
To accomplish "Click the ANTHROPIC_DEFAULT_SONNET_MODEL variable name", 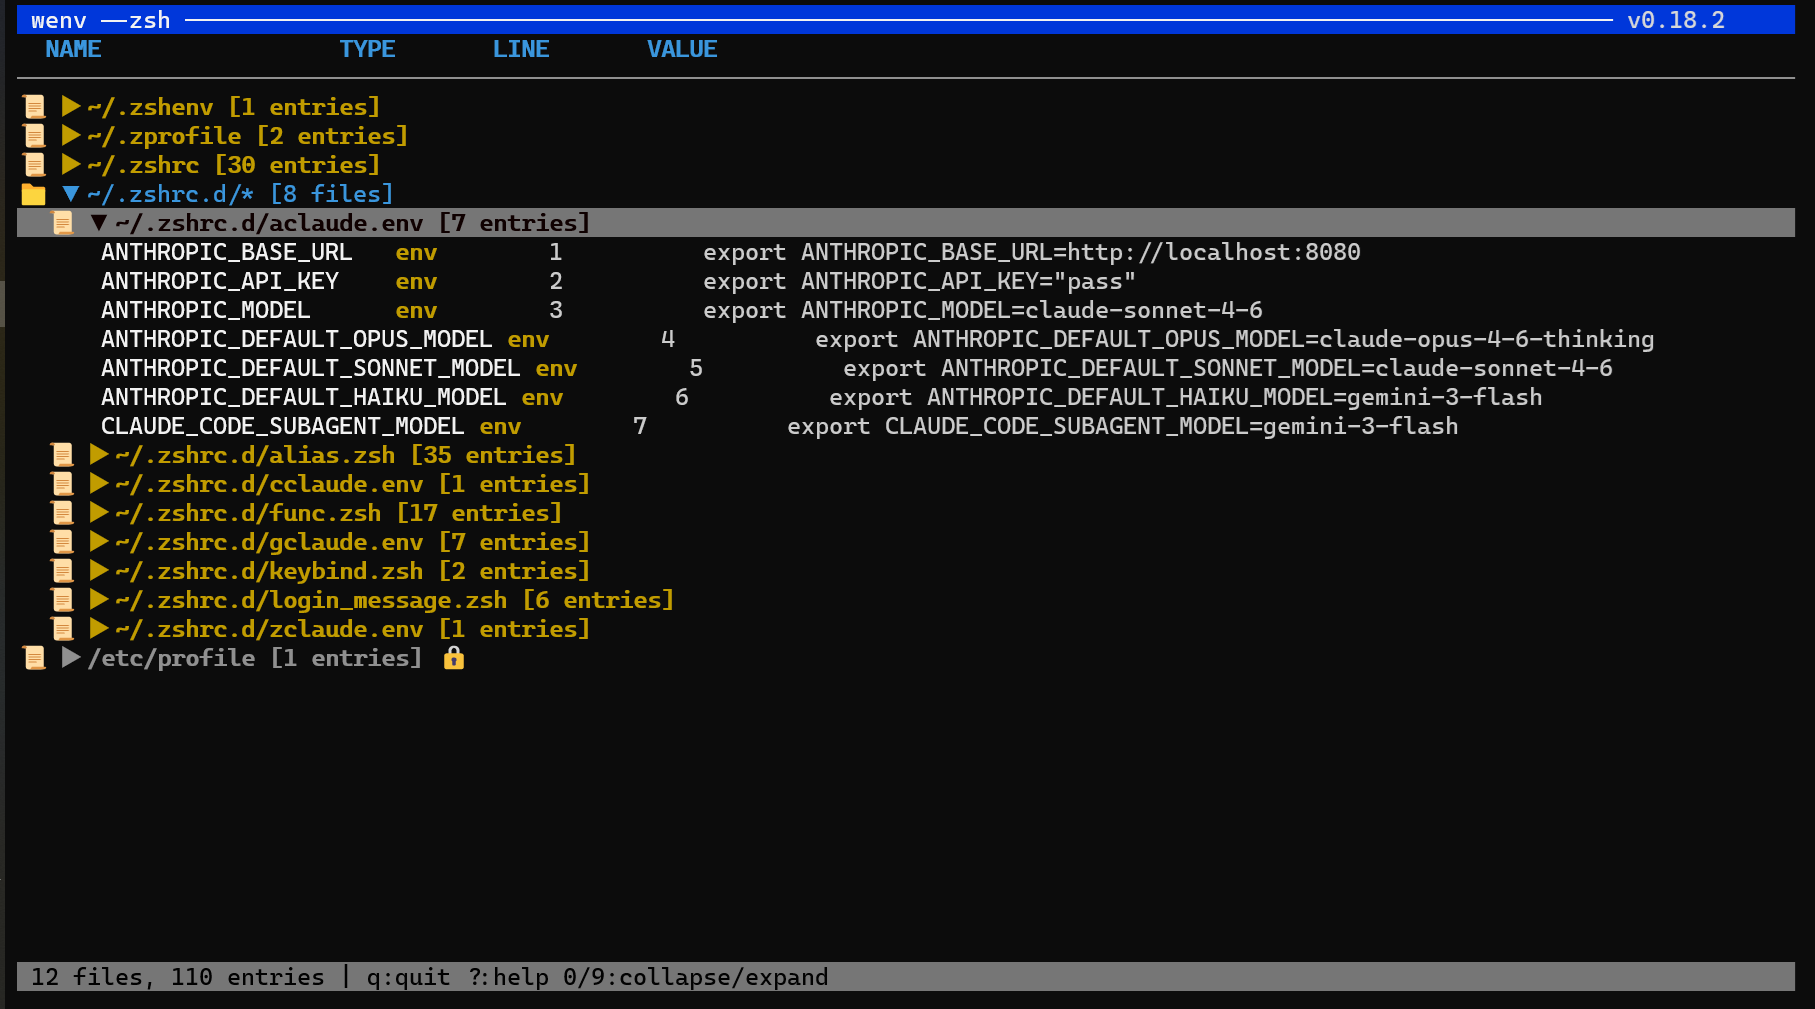I will pyautogui.click(x=311, y=368).
